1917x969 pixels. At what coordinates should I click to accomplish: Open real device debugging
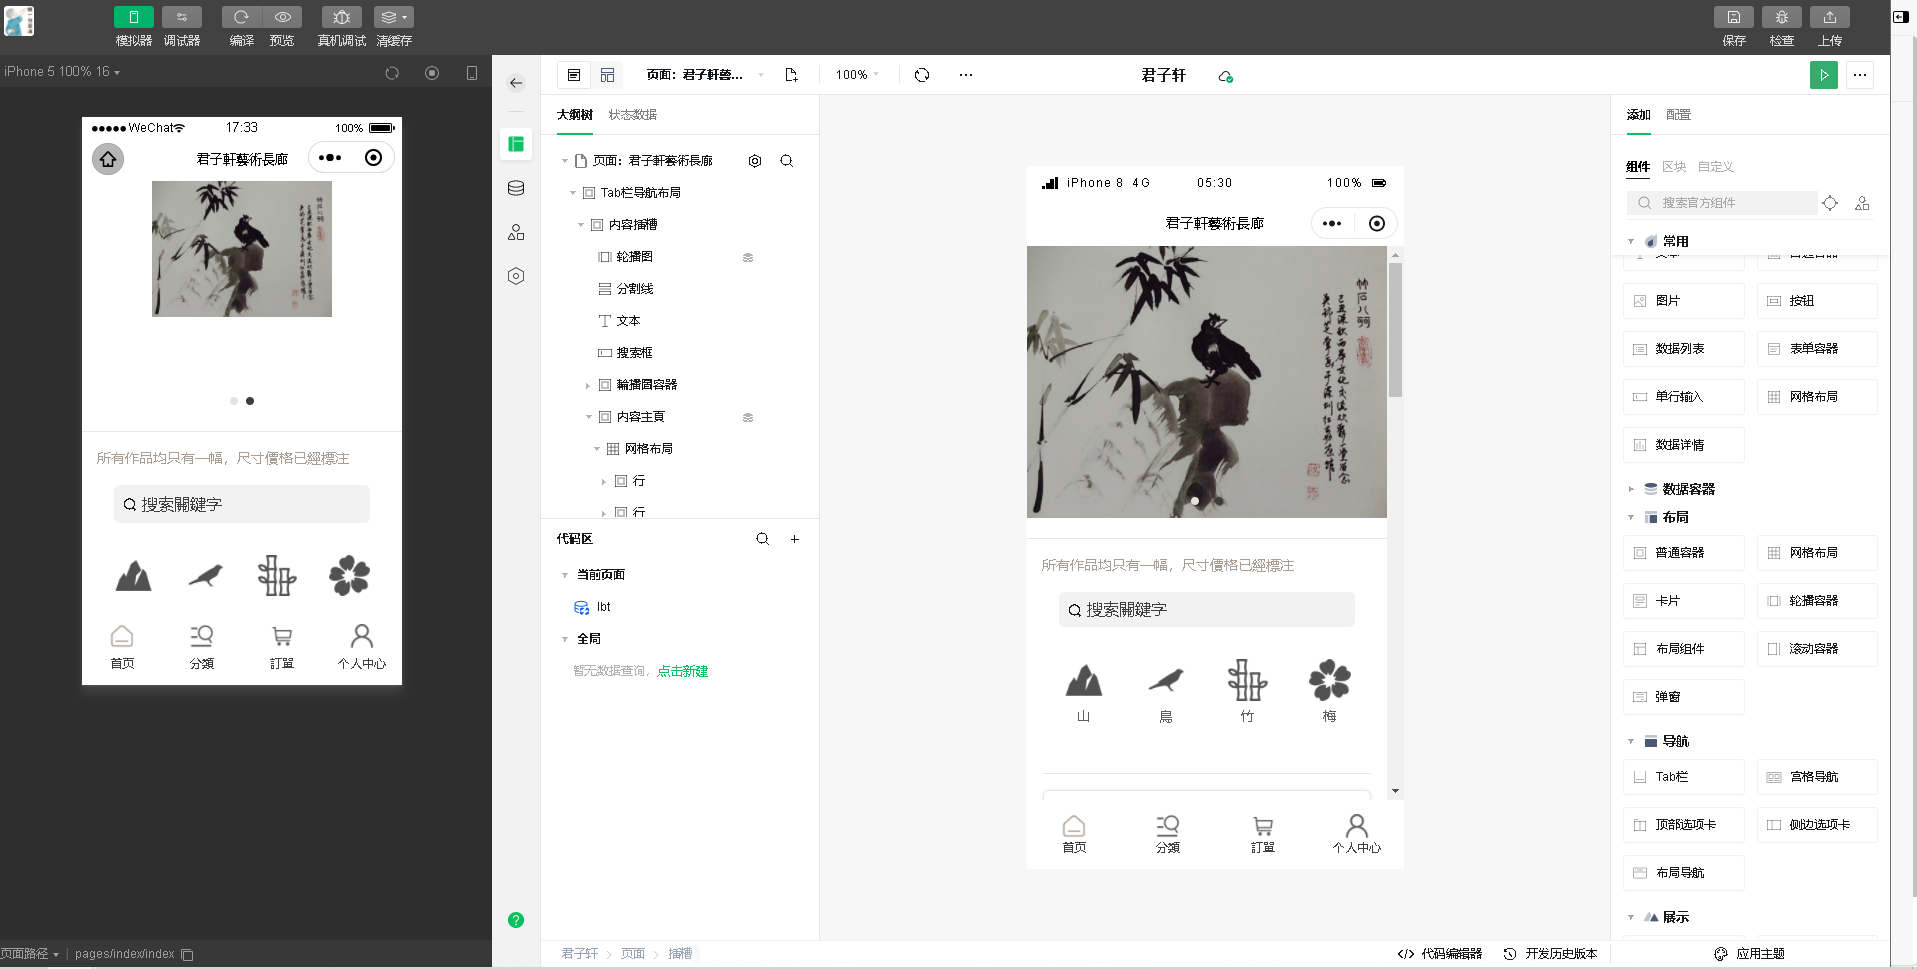(341, 17)
